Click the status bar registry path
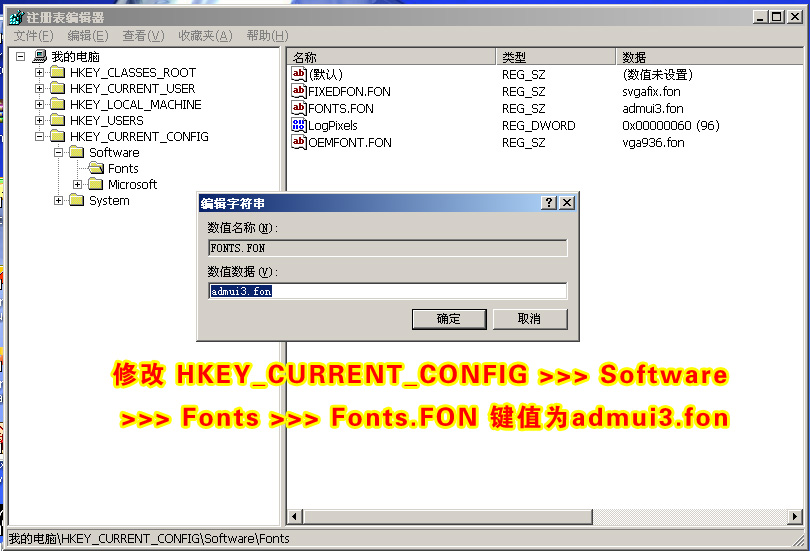 (x=149, y=539)
